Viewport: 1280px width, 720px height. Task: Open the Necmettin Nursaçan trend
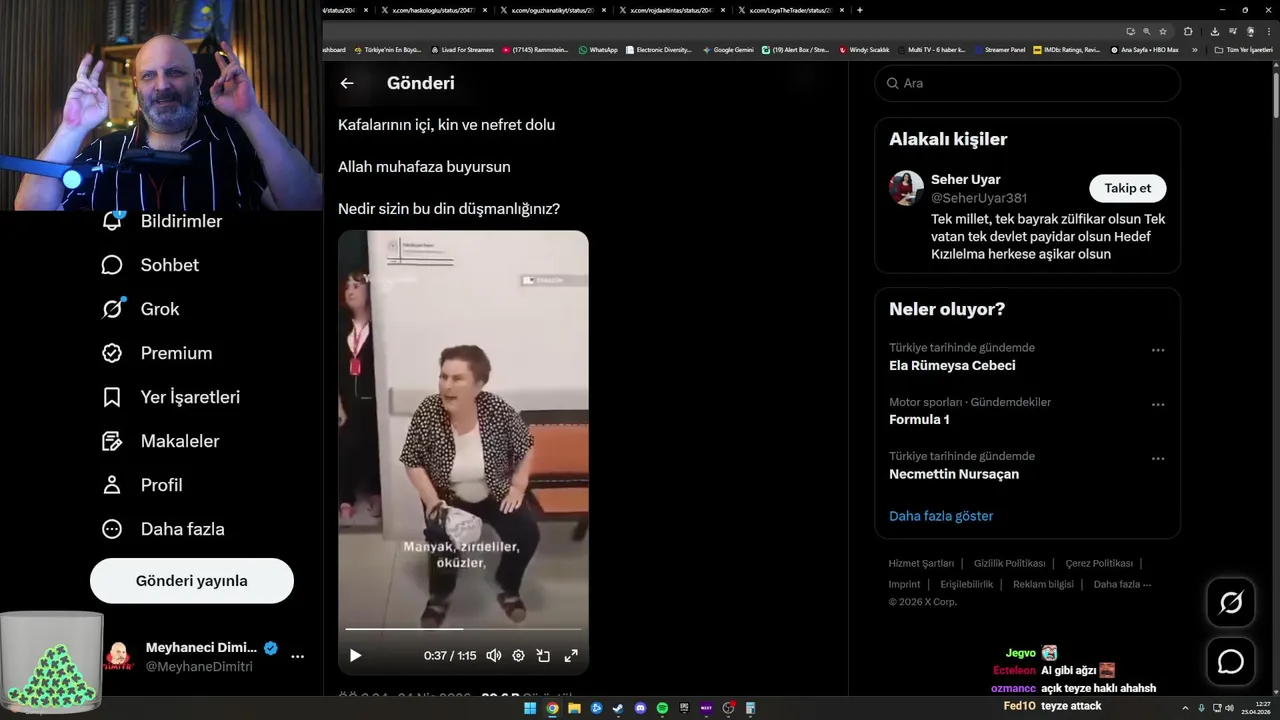tap(954, 474)
